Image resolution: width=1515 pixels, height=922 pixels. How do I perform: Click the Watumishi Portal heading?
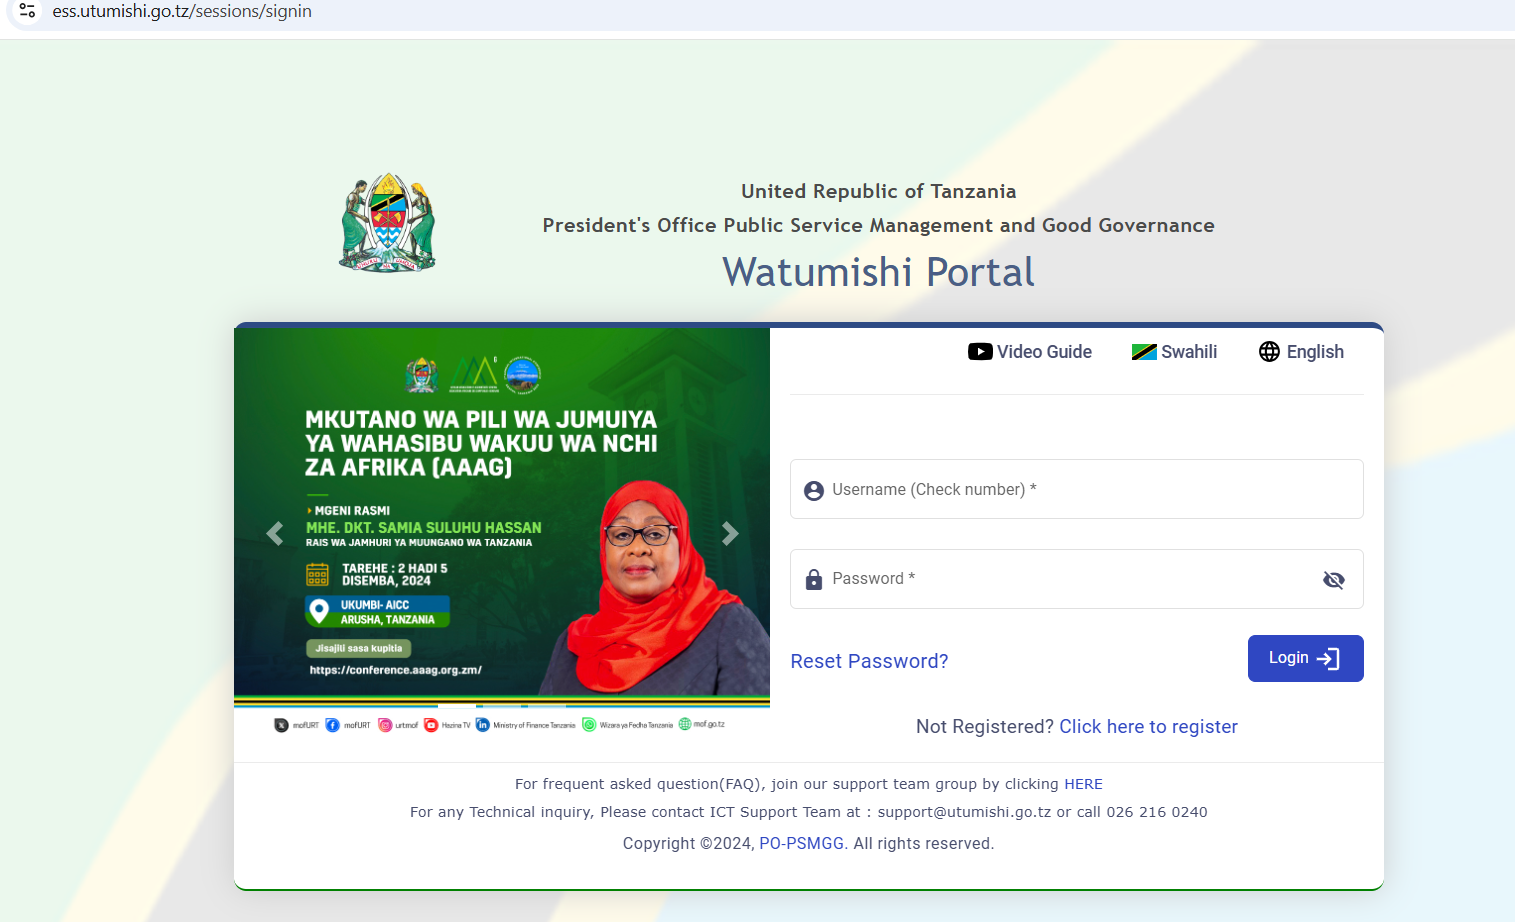click(x=878, y=272)
